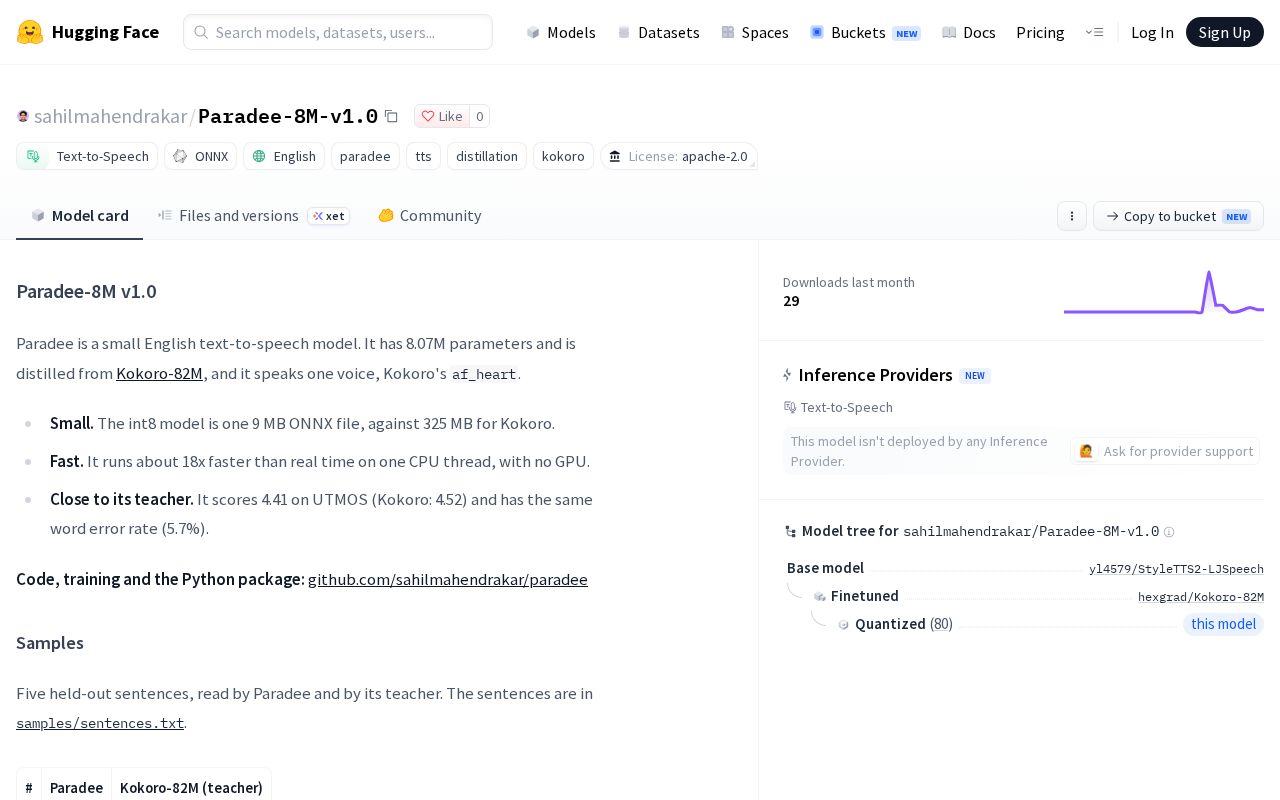
Task: Switch to the Model card tab
Action: pos(80,215)
